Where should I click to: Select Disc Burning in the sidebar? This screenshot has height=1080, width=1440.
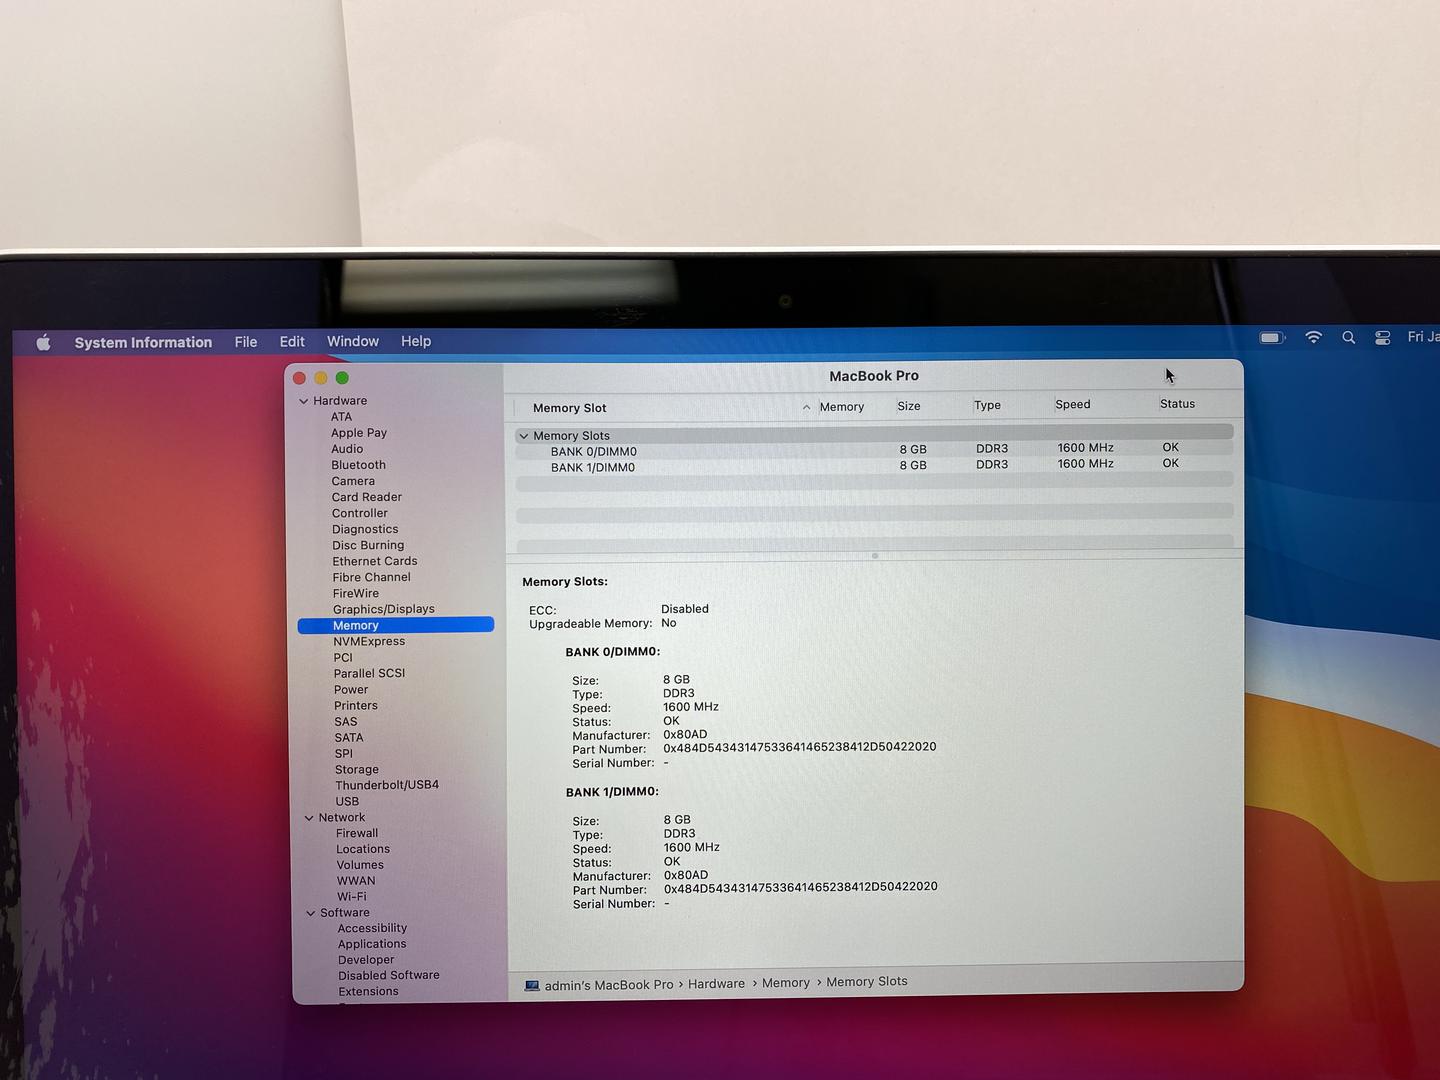click(368, 545)
